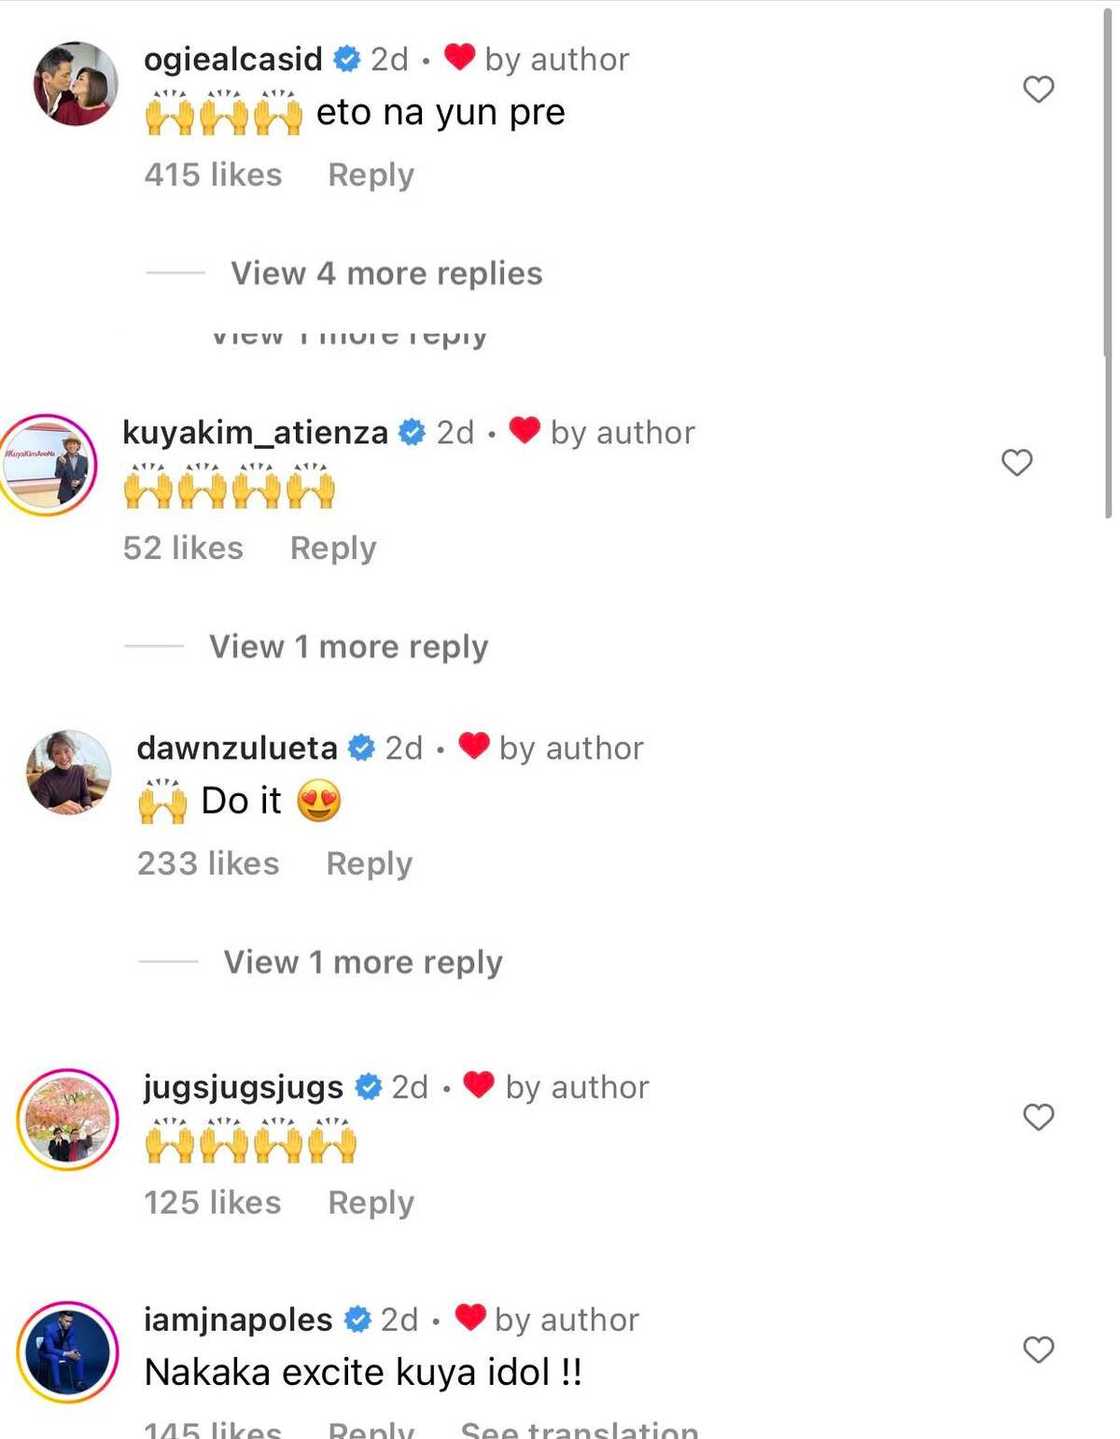Open the ogiealcasid username link
The height and width of the screenshot is (1439, 1120).
[233, 59]
